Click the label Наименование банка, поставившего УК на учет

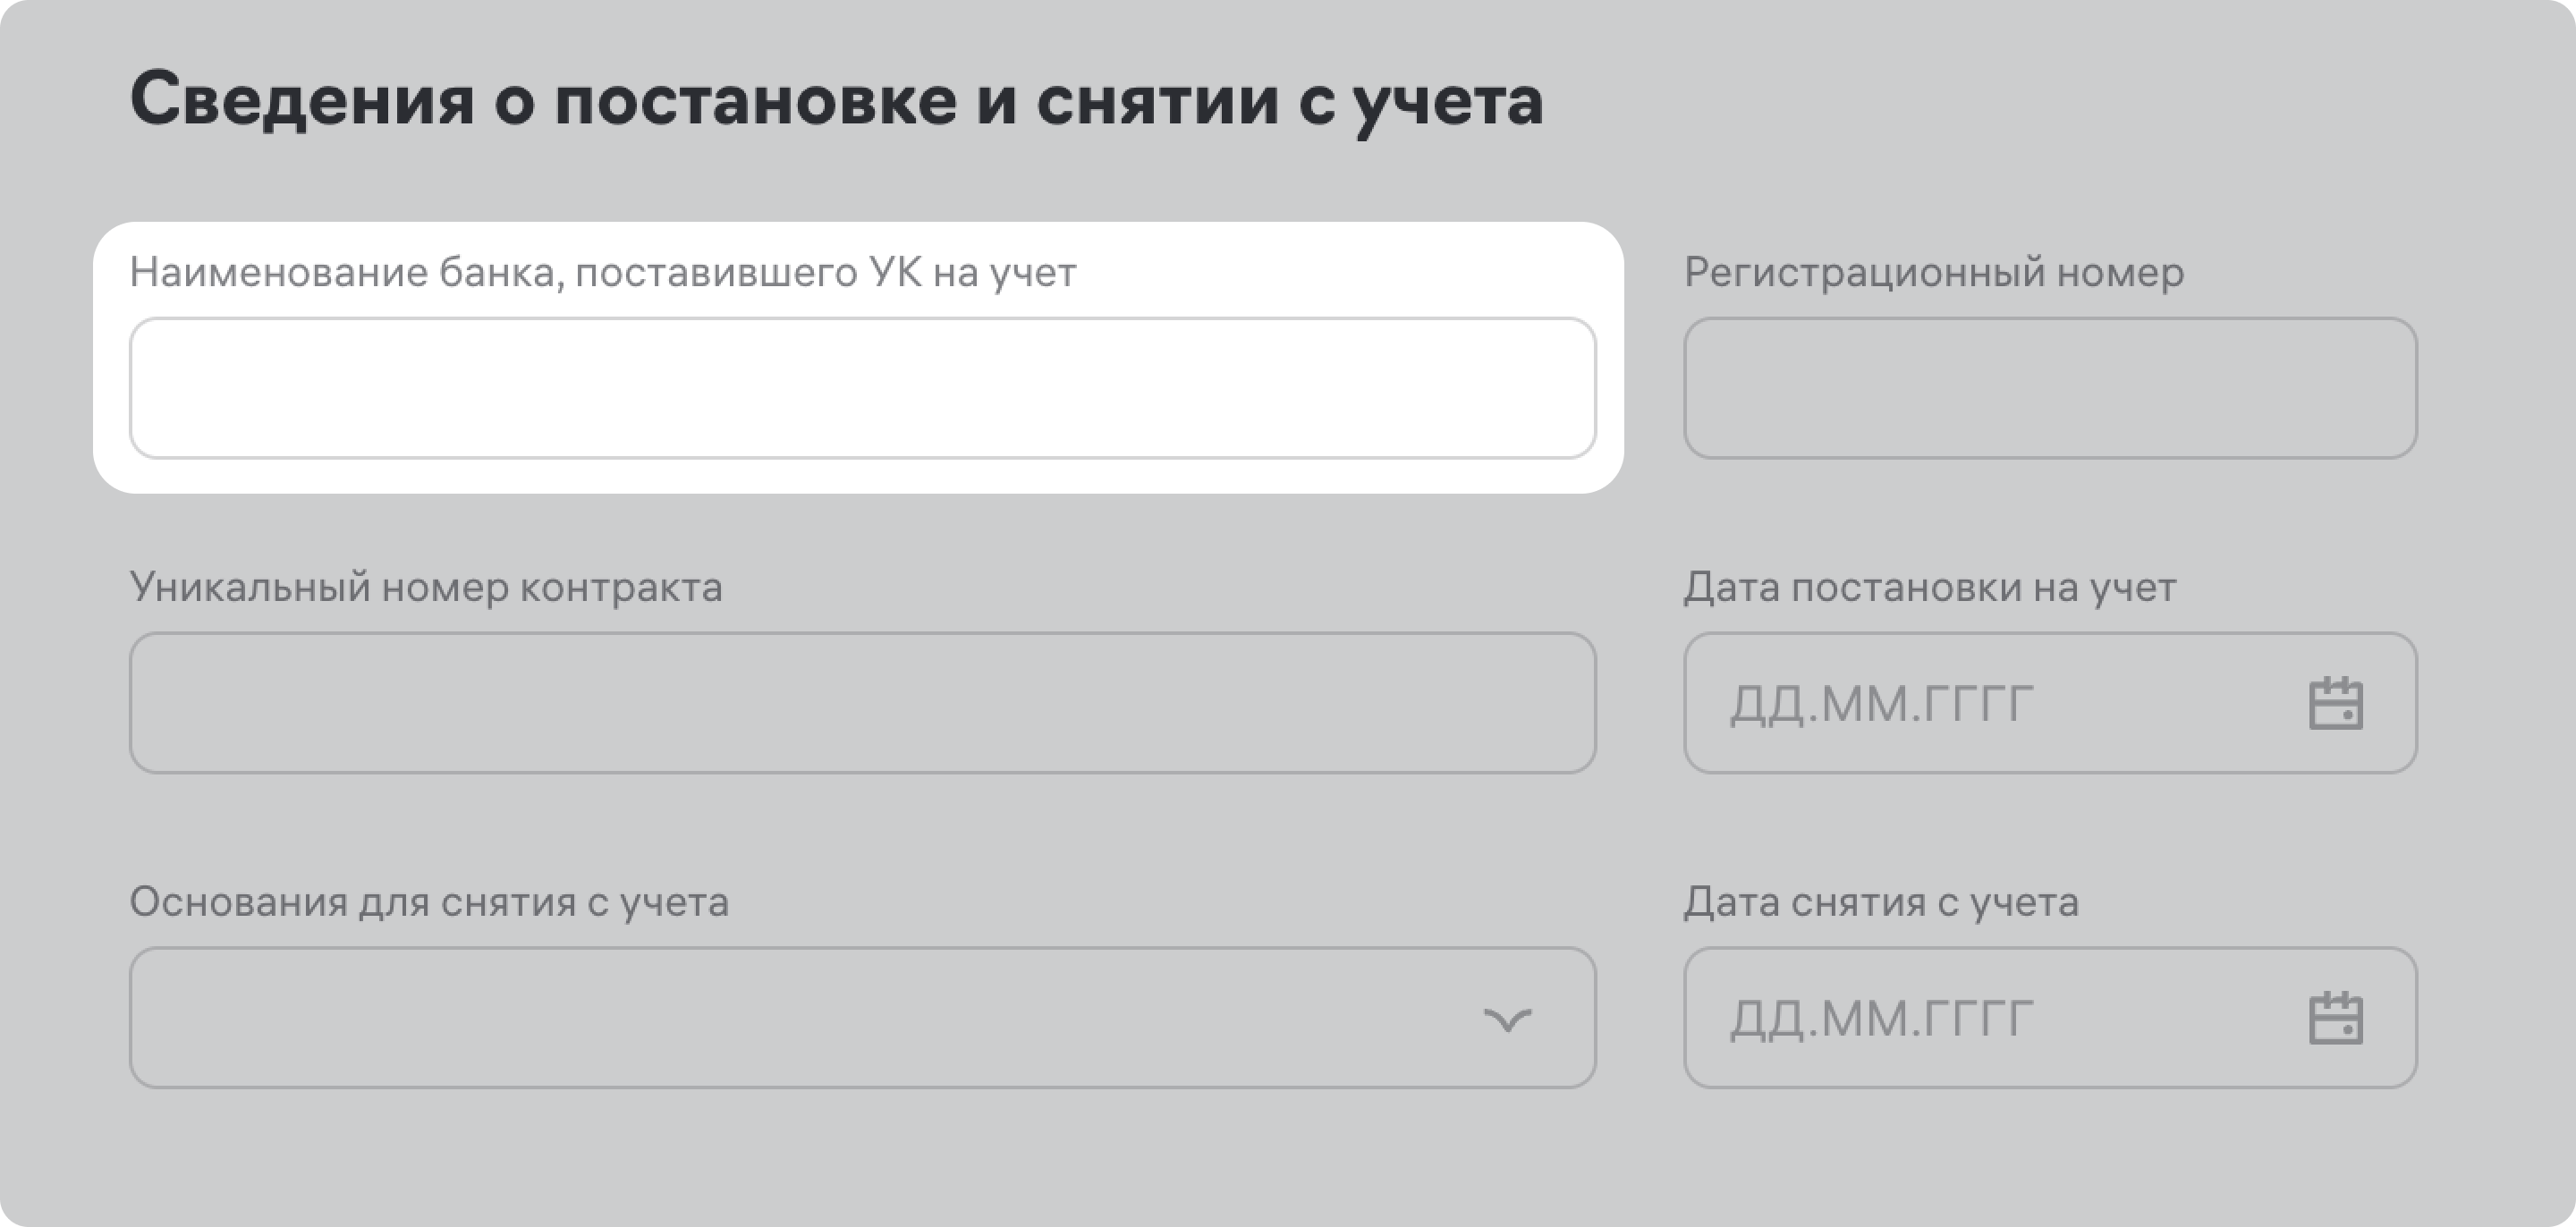[603, 273]
